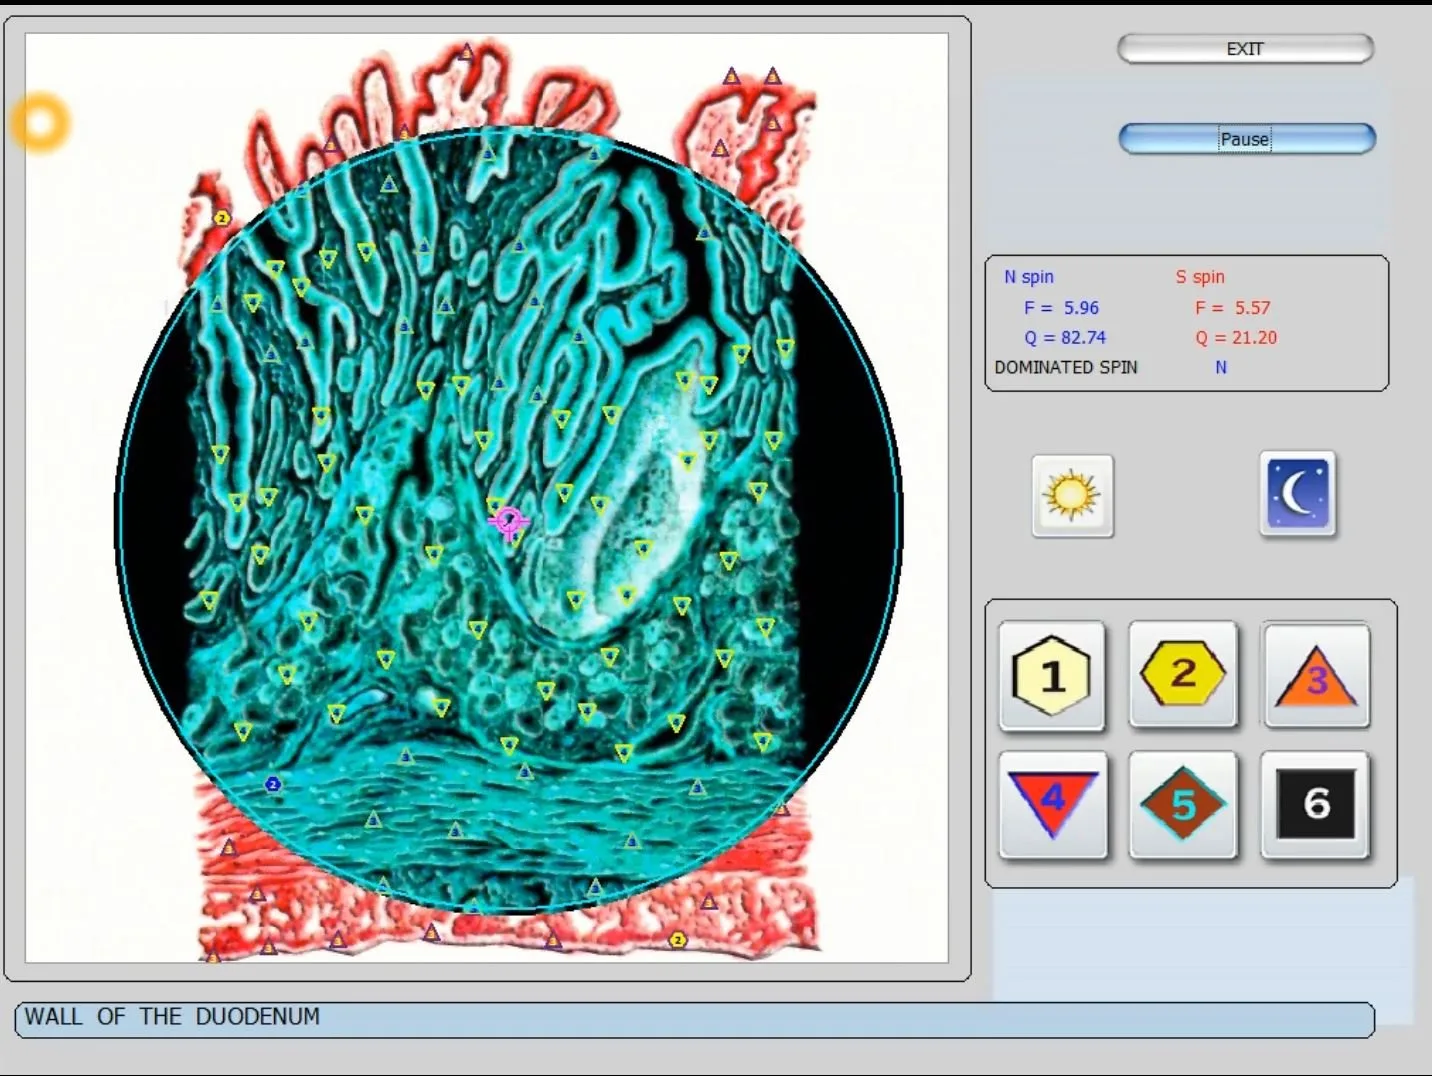
Task: Click the N spin Q = 82.74 value
Action: pyautogui.click(x=1065, y=338)
